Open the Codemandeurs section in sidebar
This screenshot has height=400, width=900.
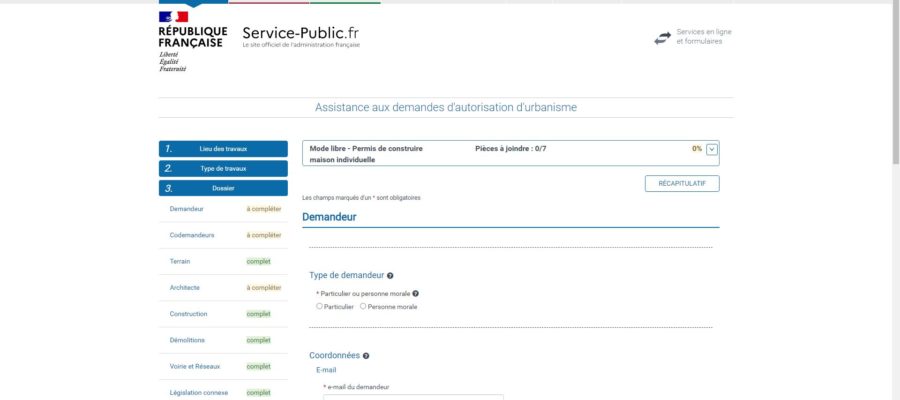click(192, 235)
